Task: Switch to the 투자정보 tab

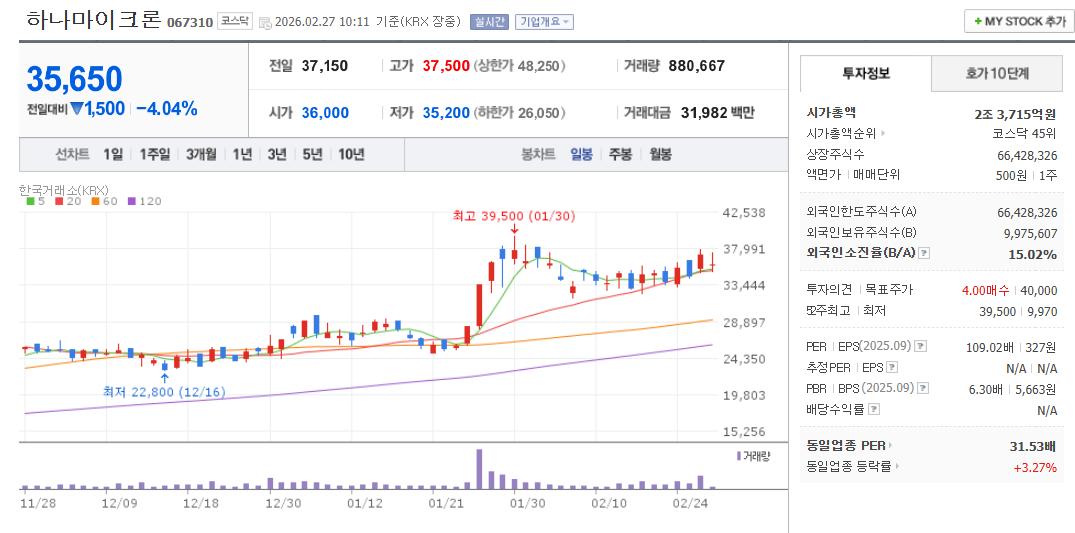Action: [x=866, y=73]
